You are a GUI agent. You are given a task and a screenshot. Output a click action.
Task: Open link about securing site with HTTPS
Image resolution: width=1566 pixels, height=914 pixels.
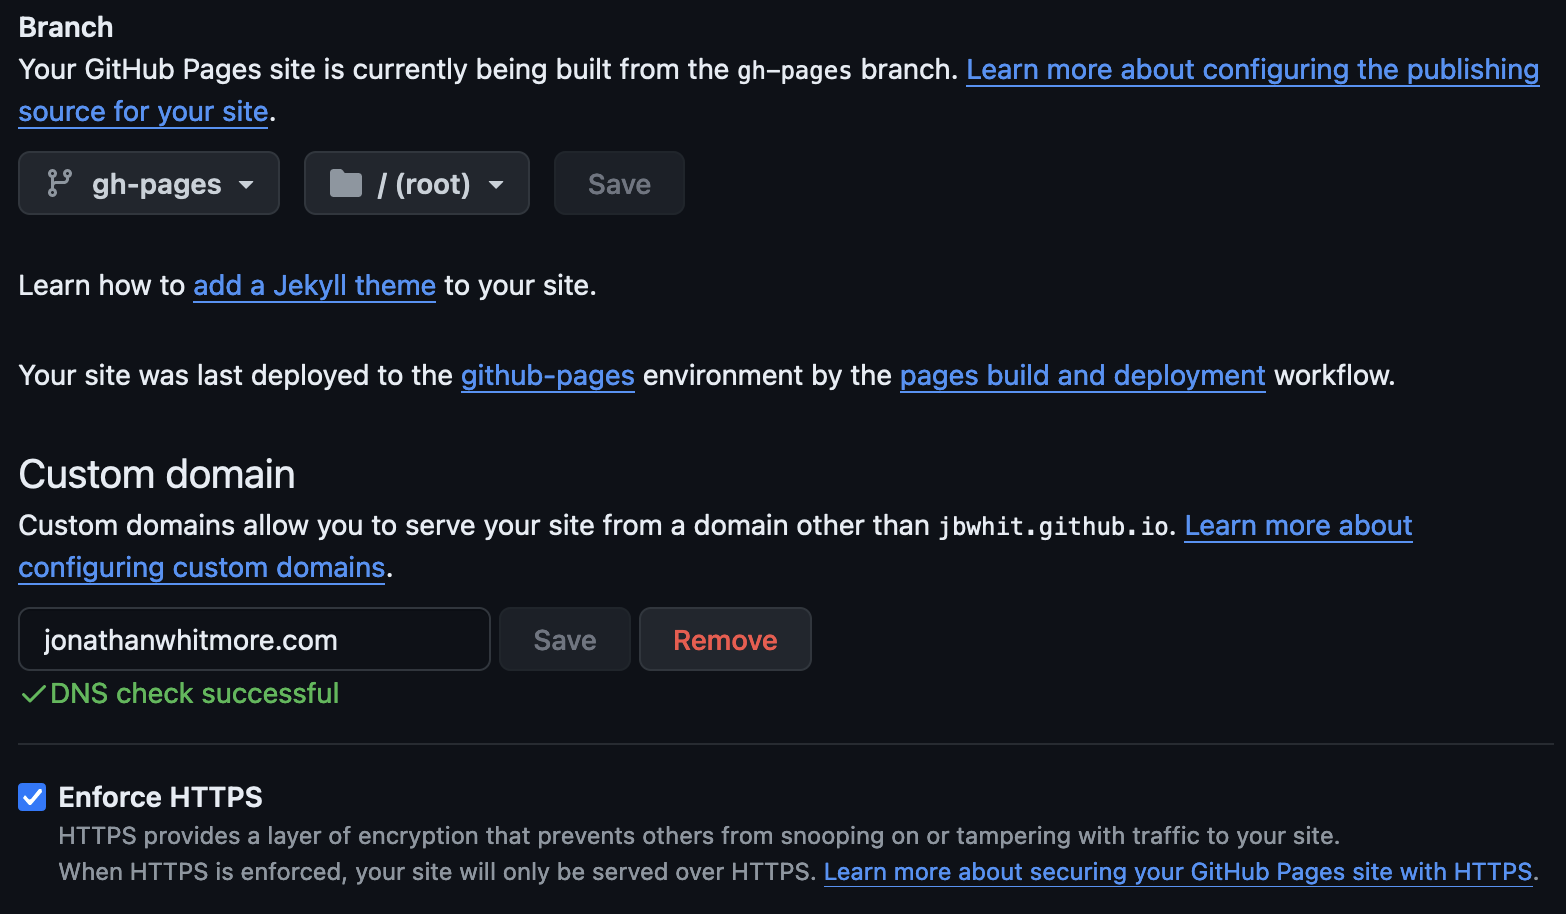[x=1177, y=872]
